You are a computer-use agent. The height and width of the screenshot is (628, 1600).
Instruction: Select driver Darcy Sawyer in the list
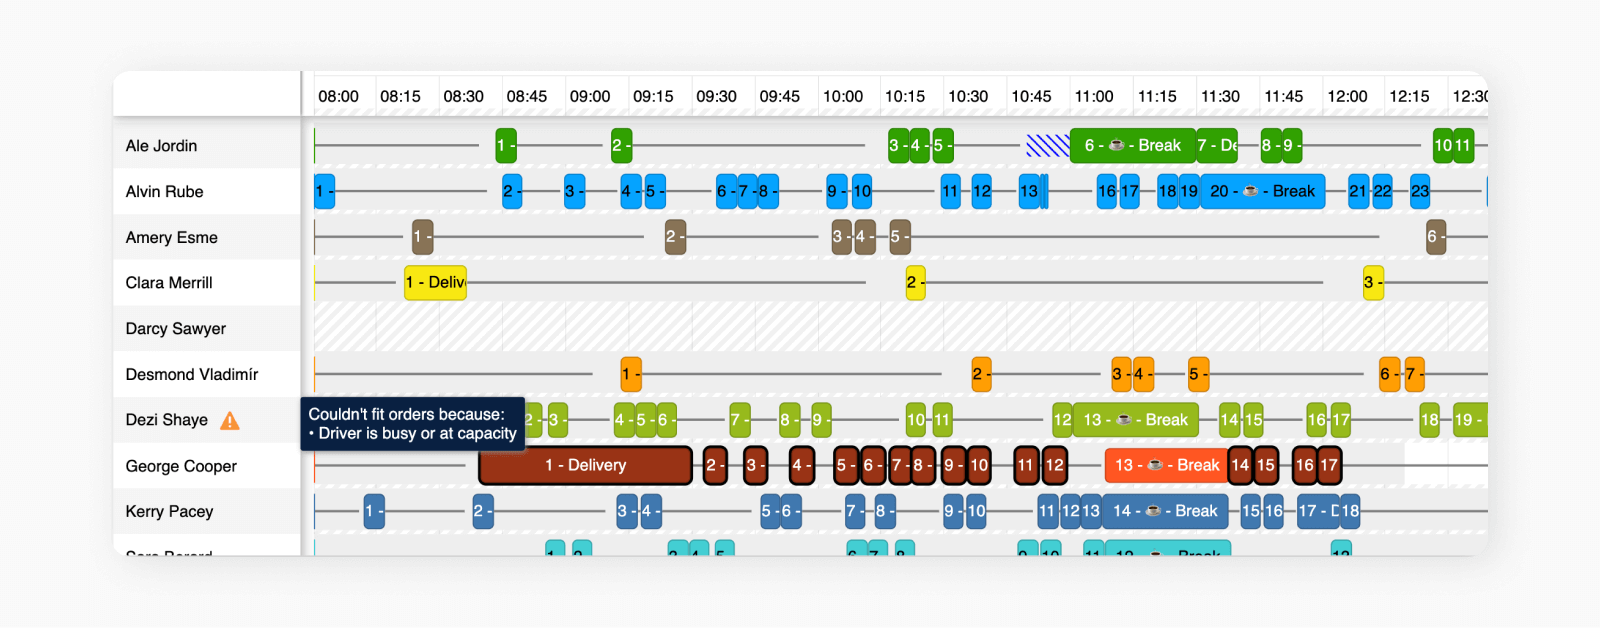(176, 329)
